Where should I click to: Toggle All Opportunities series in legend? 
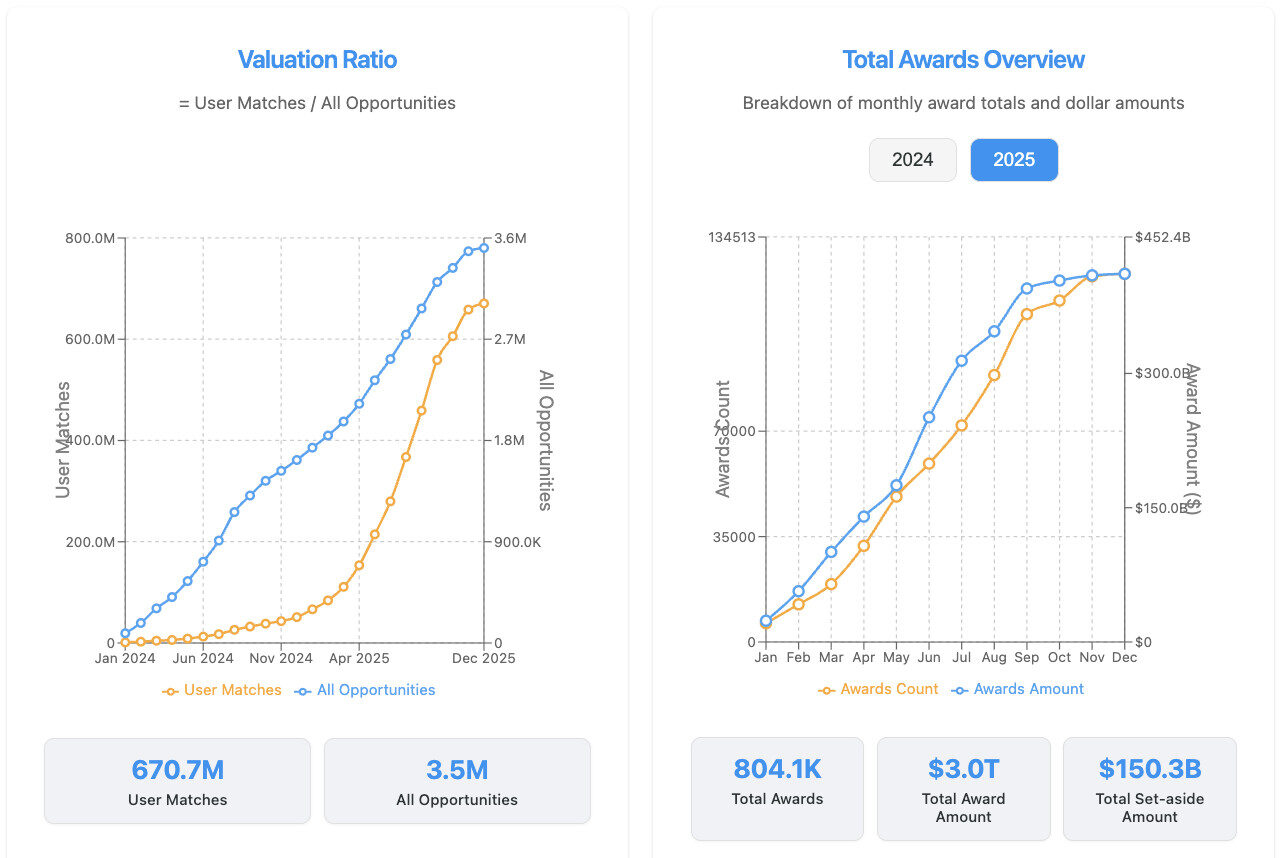click(x=375, y=690)
